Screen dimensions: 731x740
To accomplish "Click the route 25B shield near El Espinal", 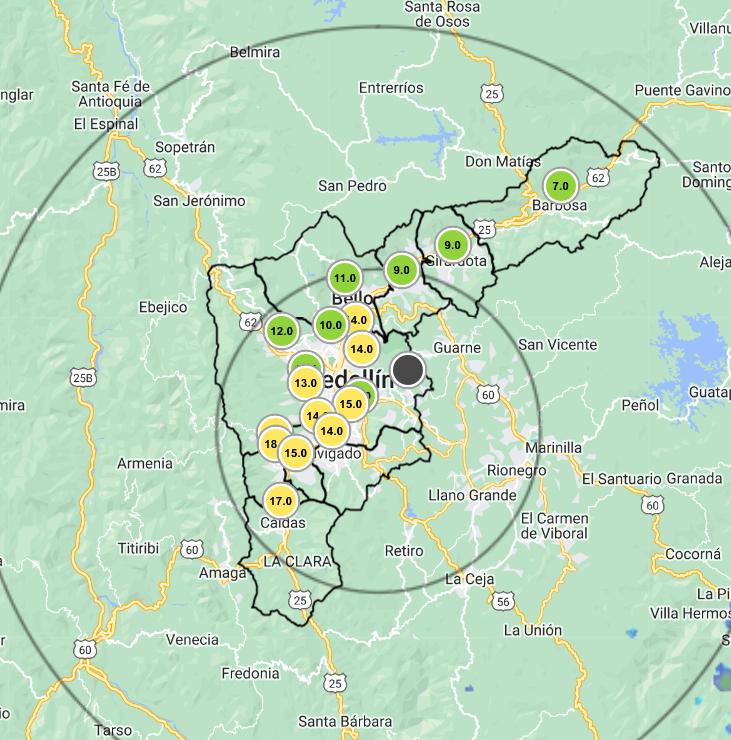I will click(106, 171).
